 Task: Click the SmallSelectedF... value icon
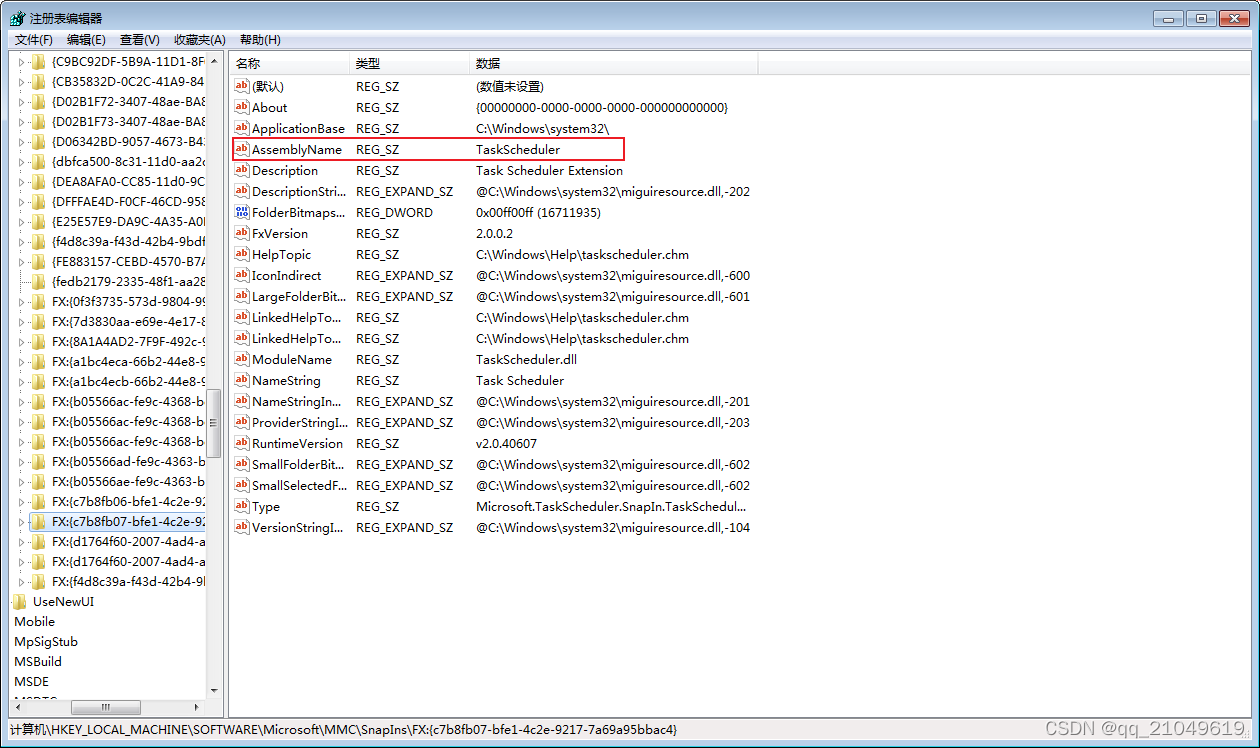point(241,485)
